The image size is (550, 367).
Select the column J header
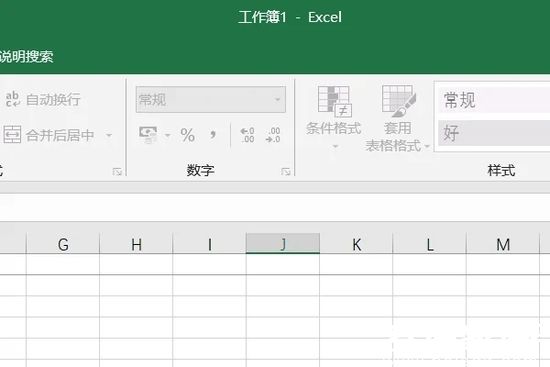pos(283,243)
